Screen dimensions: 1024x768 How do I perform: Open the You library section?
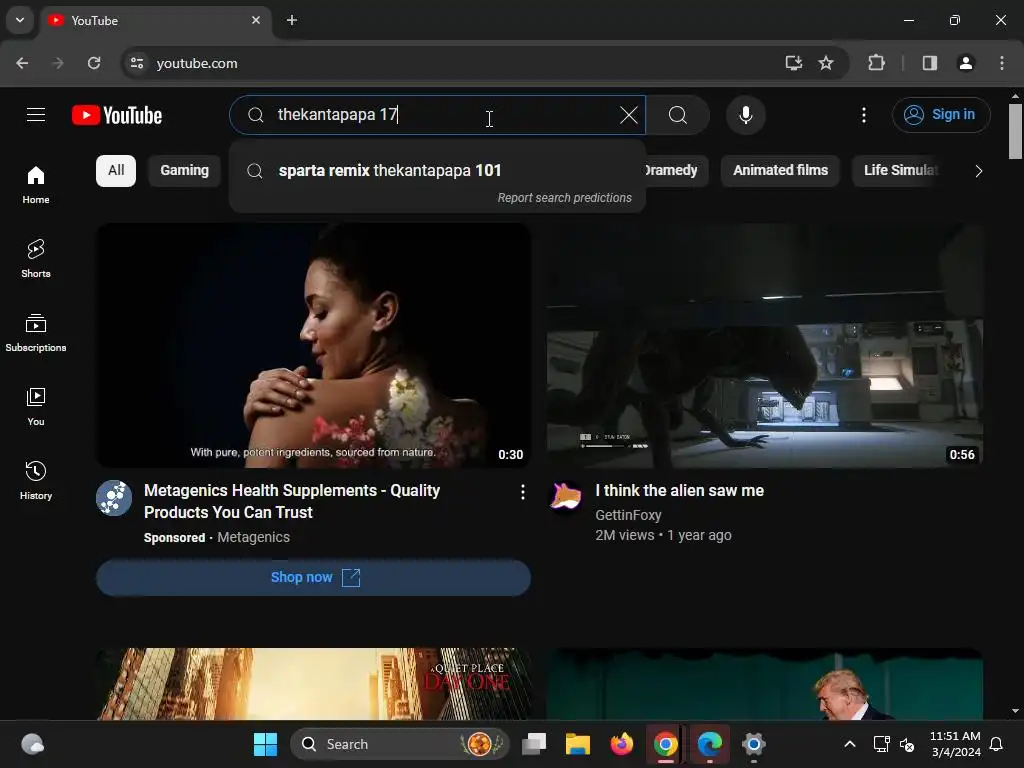pyautogui.click(x=36, y=406)
